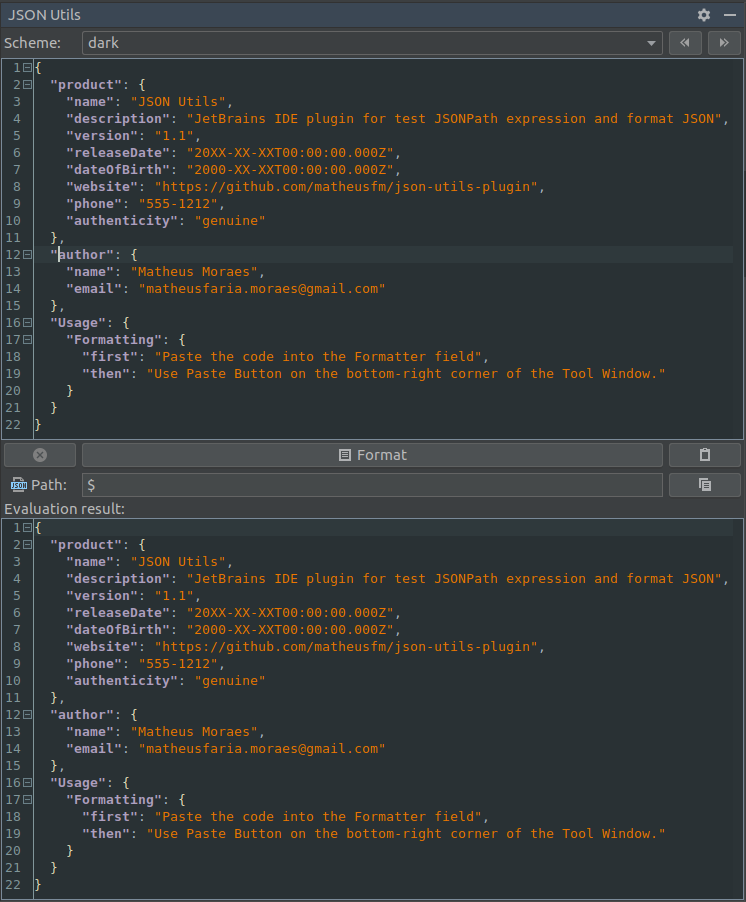Click line number 22 in the evaluation result
This screenshot has width=746, height=902.
(x=13, y=885)
